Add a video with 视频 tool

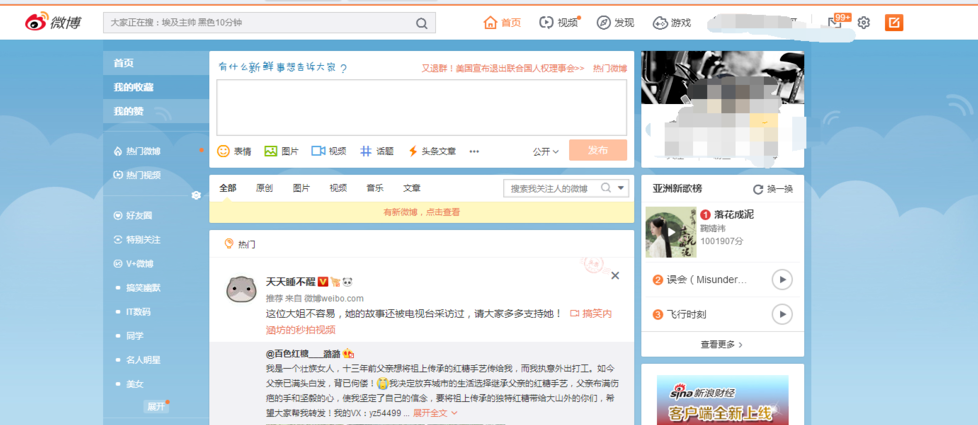(x=329, y=151)
